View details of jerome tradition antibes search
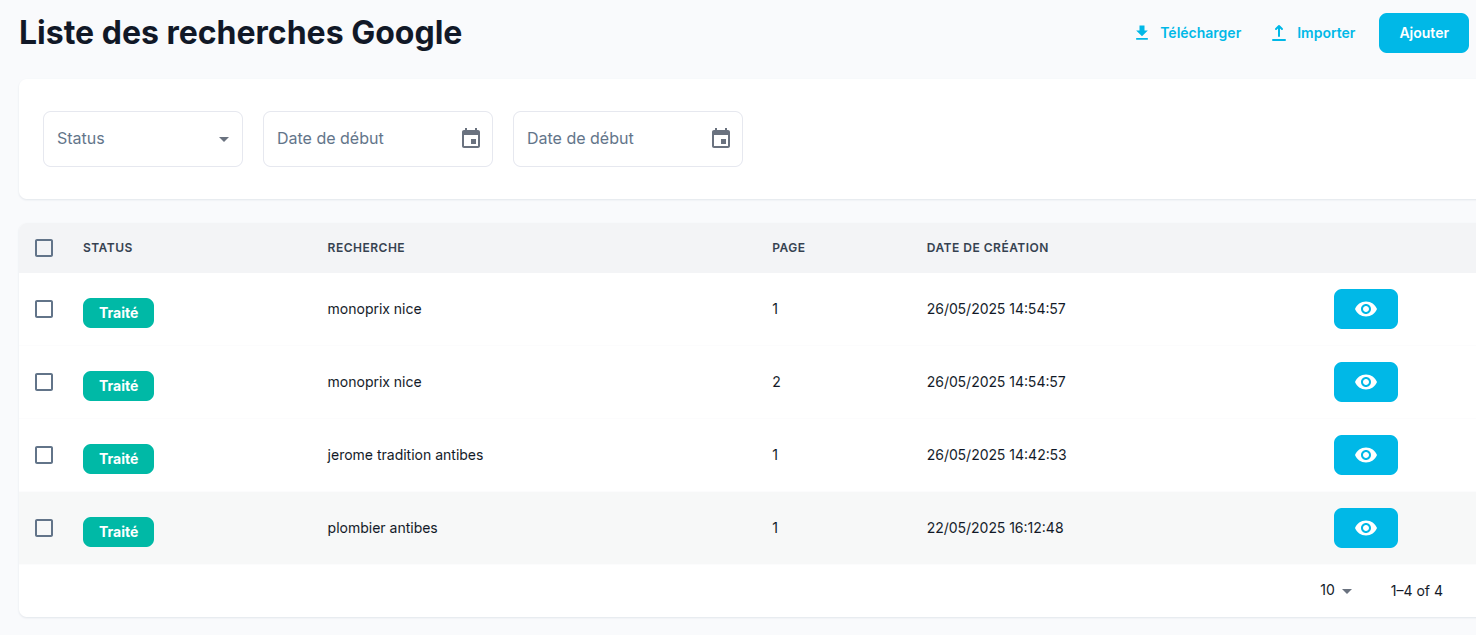 click(1365, 455)
